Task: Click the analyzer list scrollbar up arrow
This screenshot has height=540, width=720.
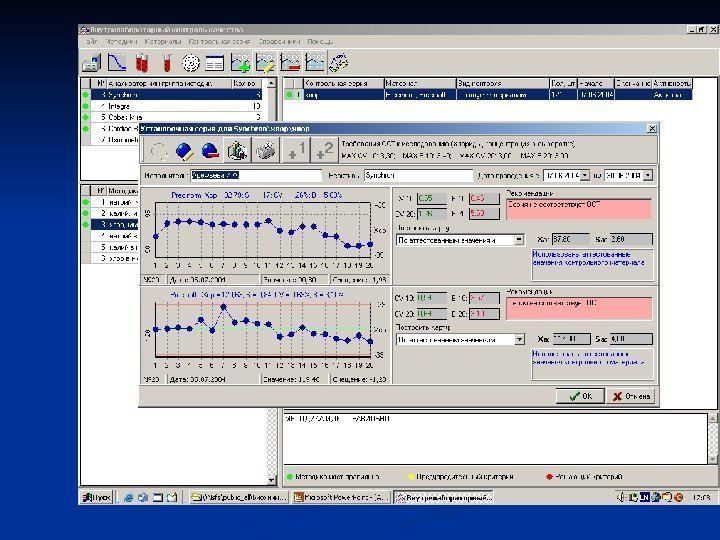Action: [271, 83]
